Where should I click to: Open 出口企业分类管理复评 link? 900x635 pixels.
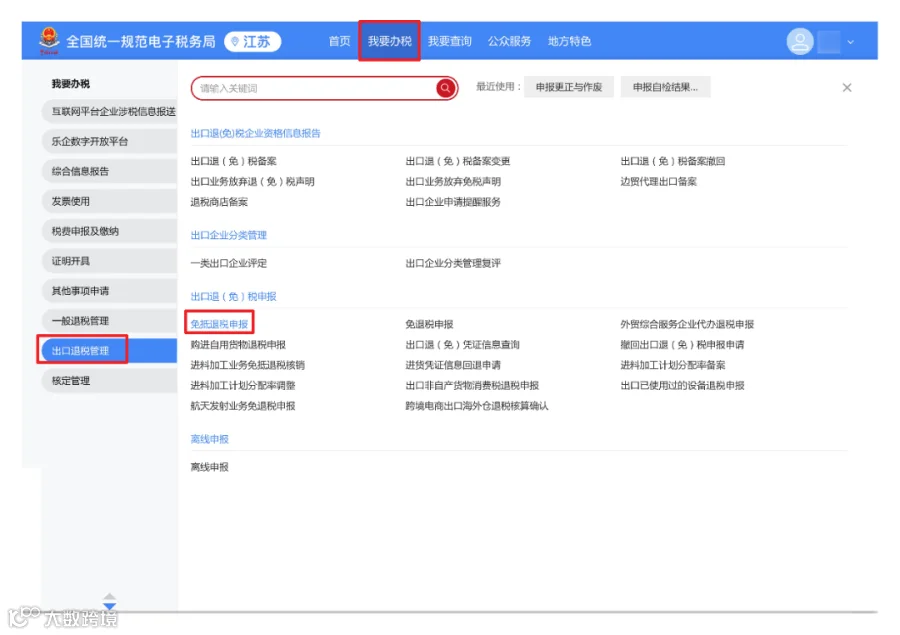tap(453, 263)
